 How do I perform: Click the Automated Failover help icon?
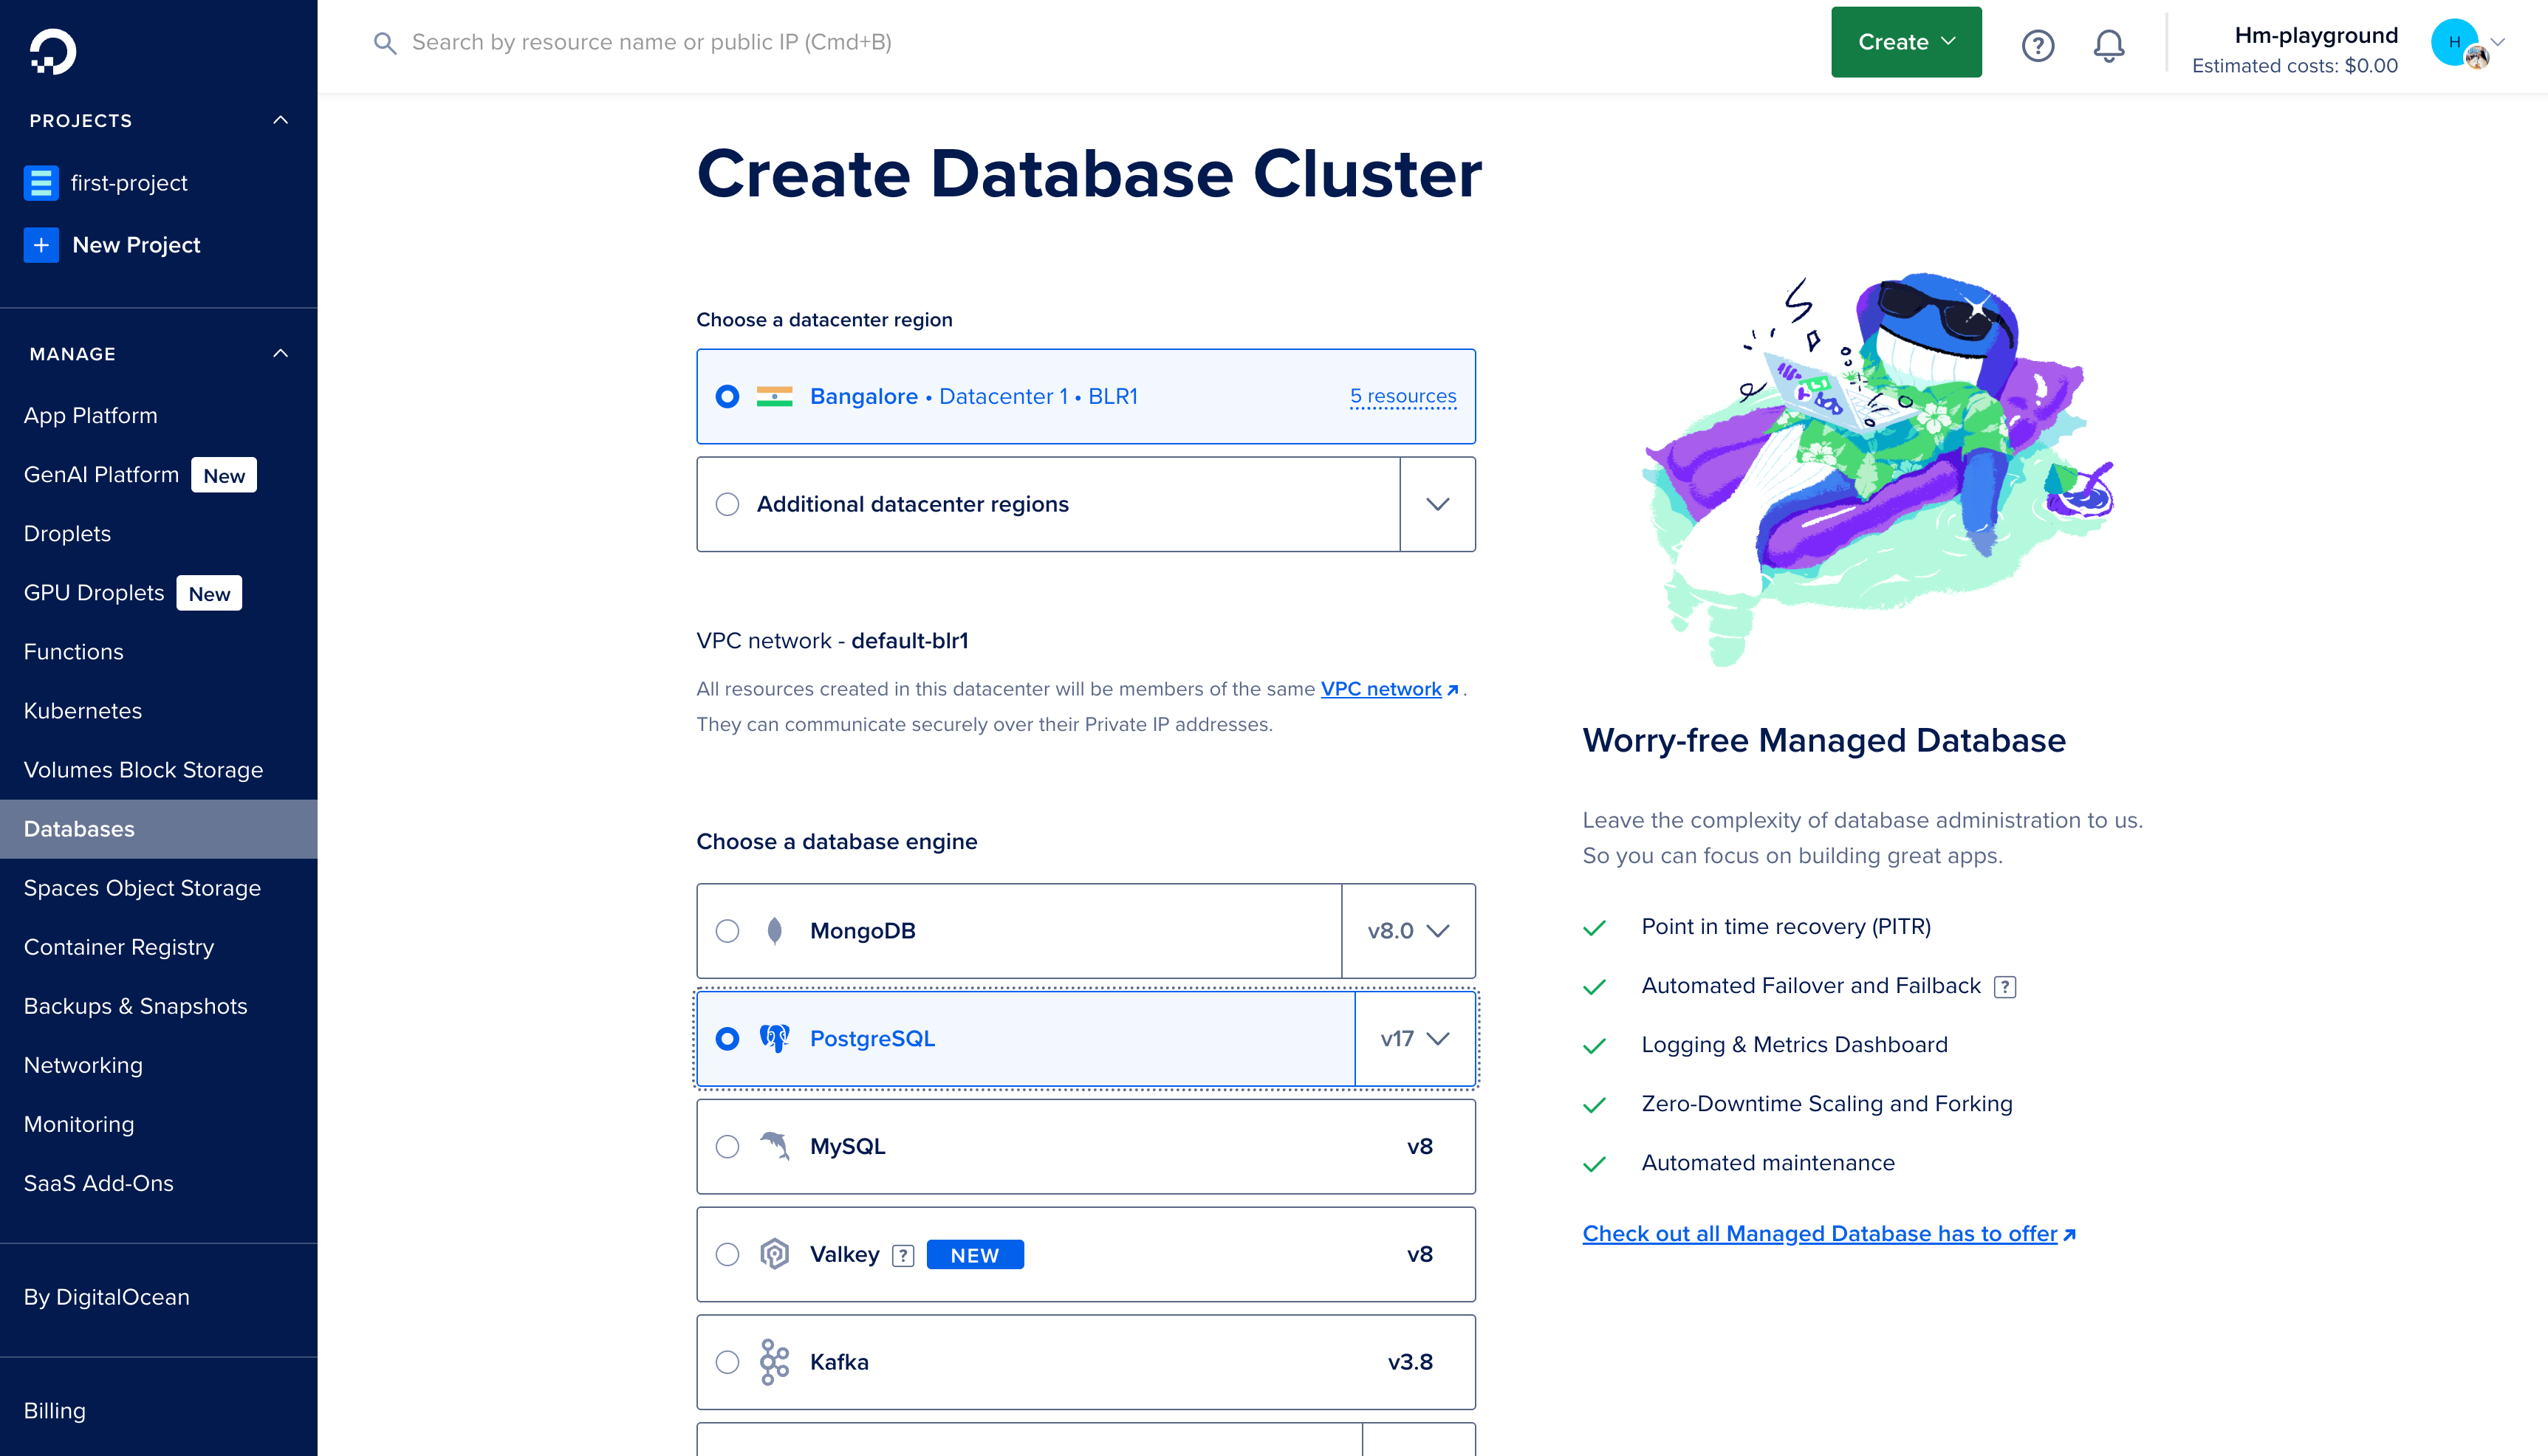pyautogui.click(x=2004, y=987)
